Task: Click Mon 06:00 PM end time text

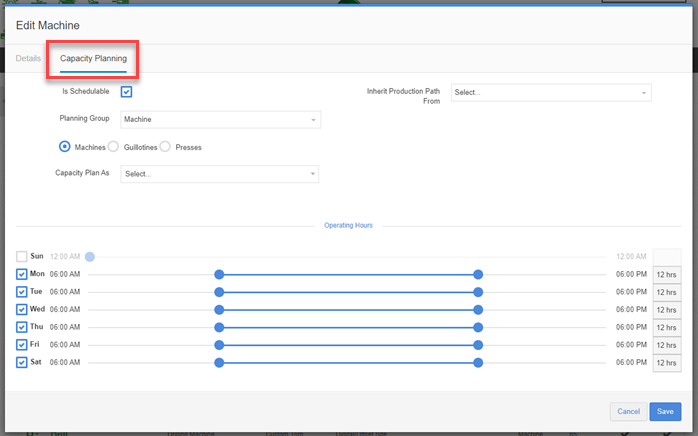Action: [631, 274]
